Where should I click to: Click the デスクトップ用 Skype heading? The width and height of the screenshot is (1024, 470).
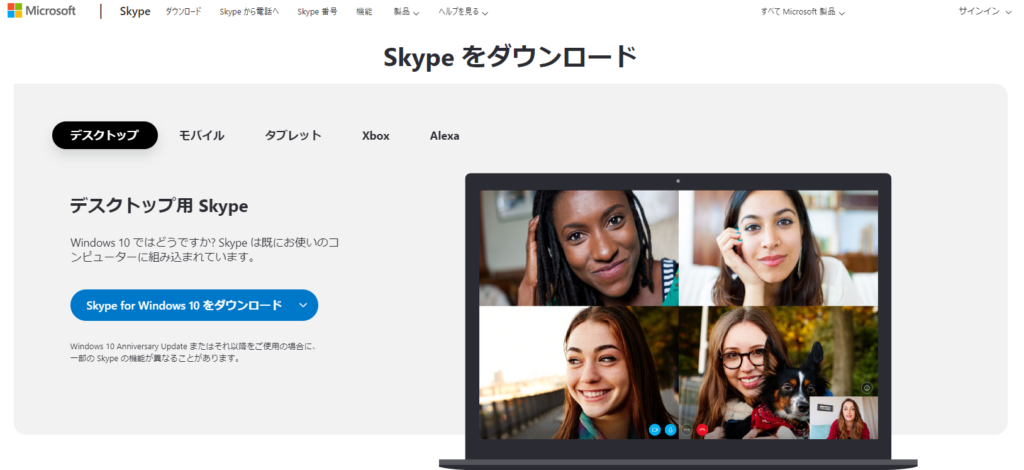(159, 206)
